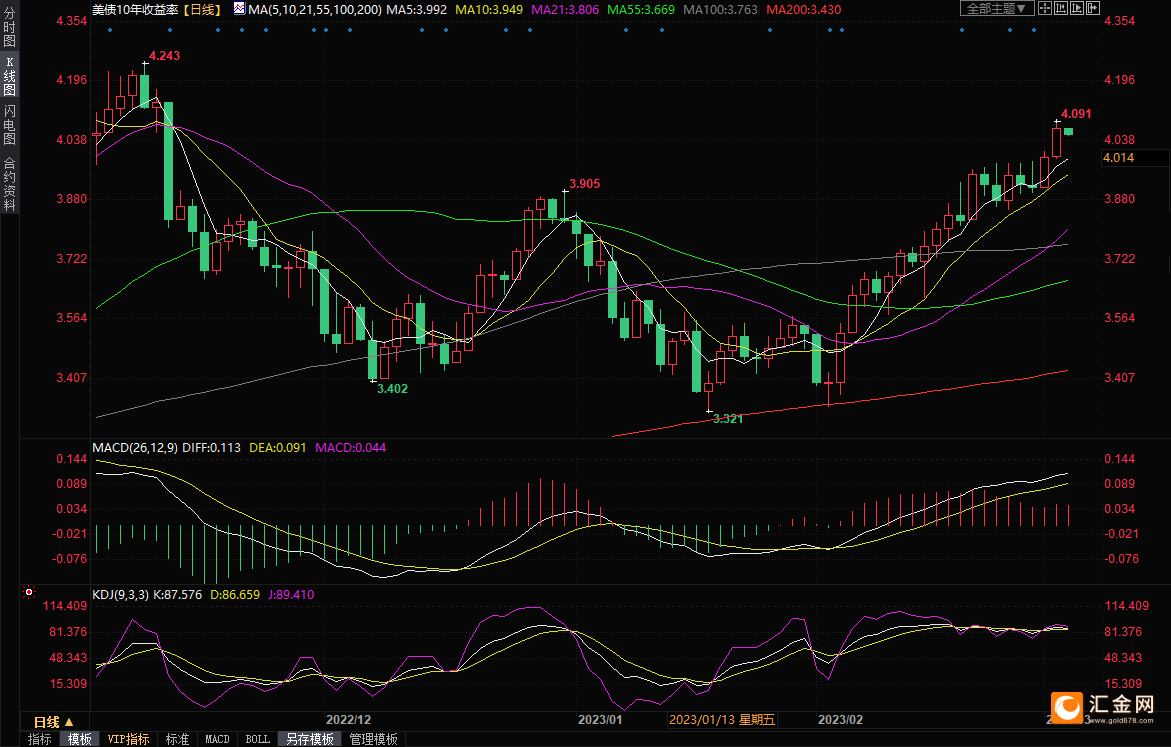Click the MA(5,10,21,55,100,200) indicator label
This screenshot has width=1171, height=747.
pyautogui.click(x=314, y=10)
